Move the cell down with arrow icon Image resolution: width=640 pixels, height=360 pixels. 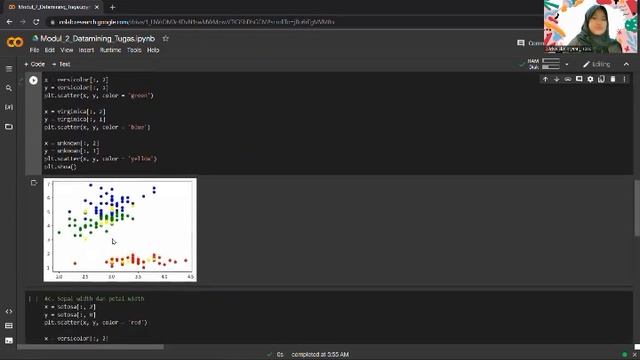coord(556,79)
